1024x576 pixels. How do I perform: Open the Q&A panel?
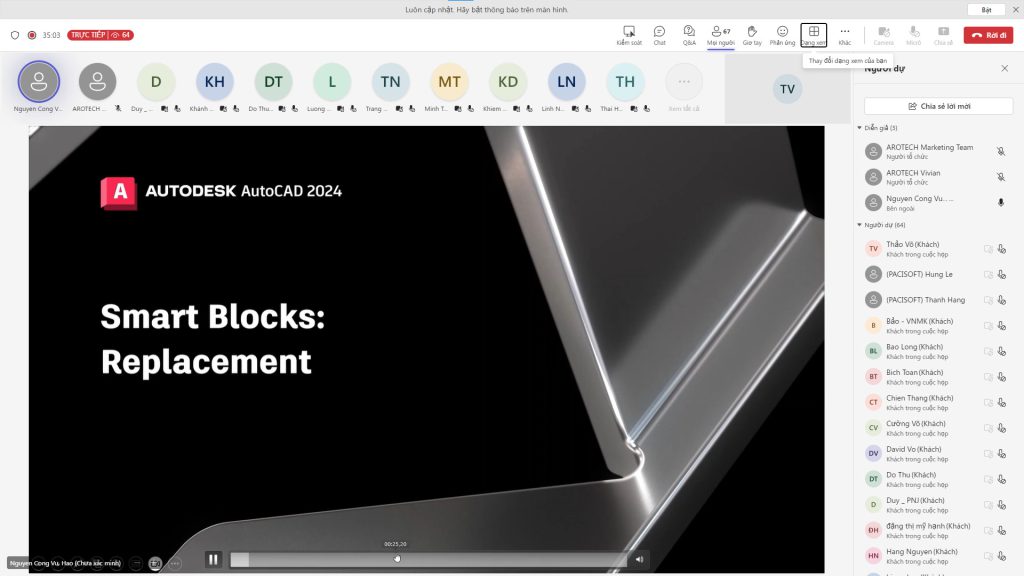coord(689,35)
